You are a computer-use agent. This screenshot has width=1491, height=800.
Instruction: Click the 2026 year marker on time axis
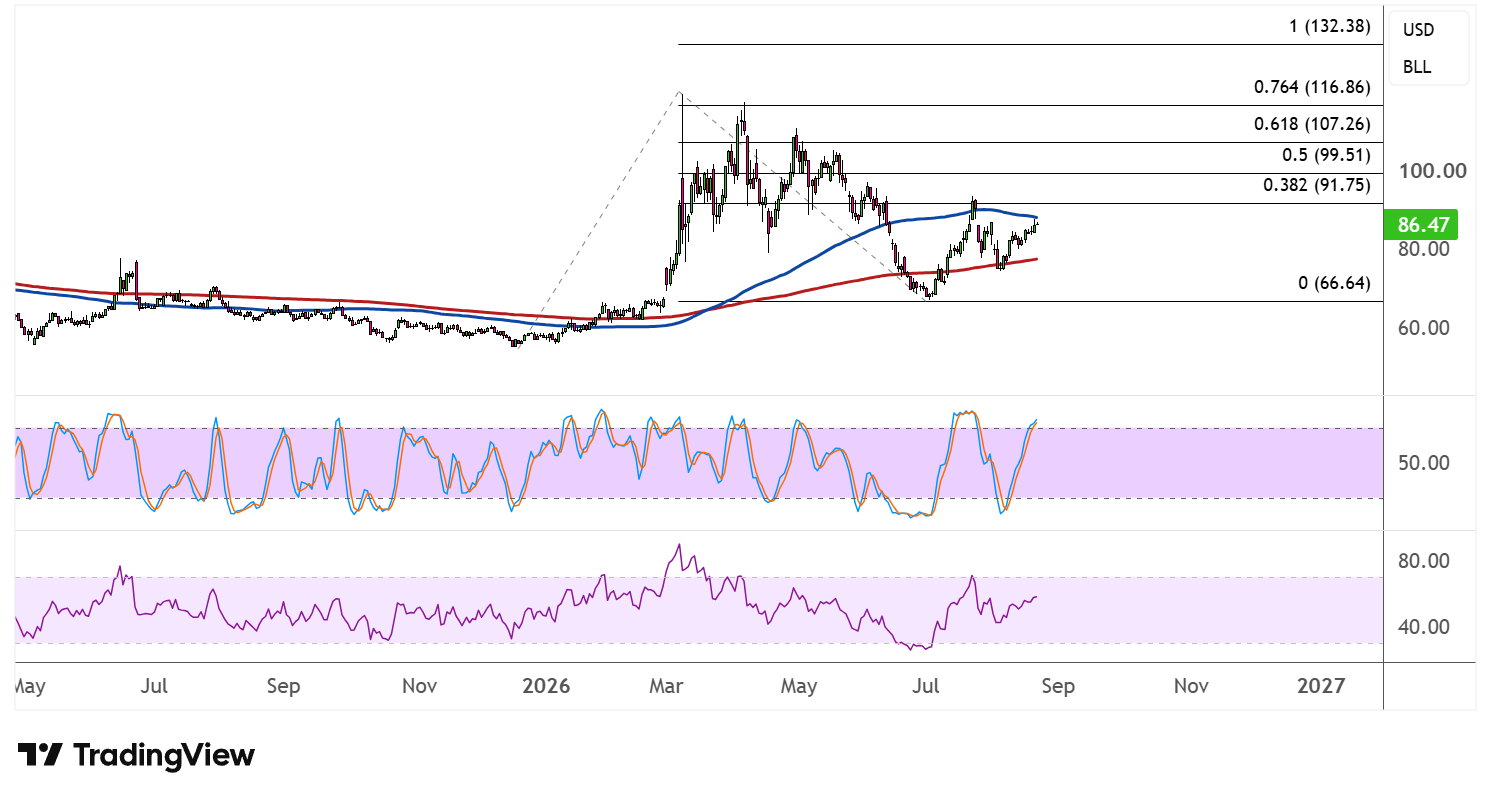pyautogui.click(x=546, y=687)
